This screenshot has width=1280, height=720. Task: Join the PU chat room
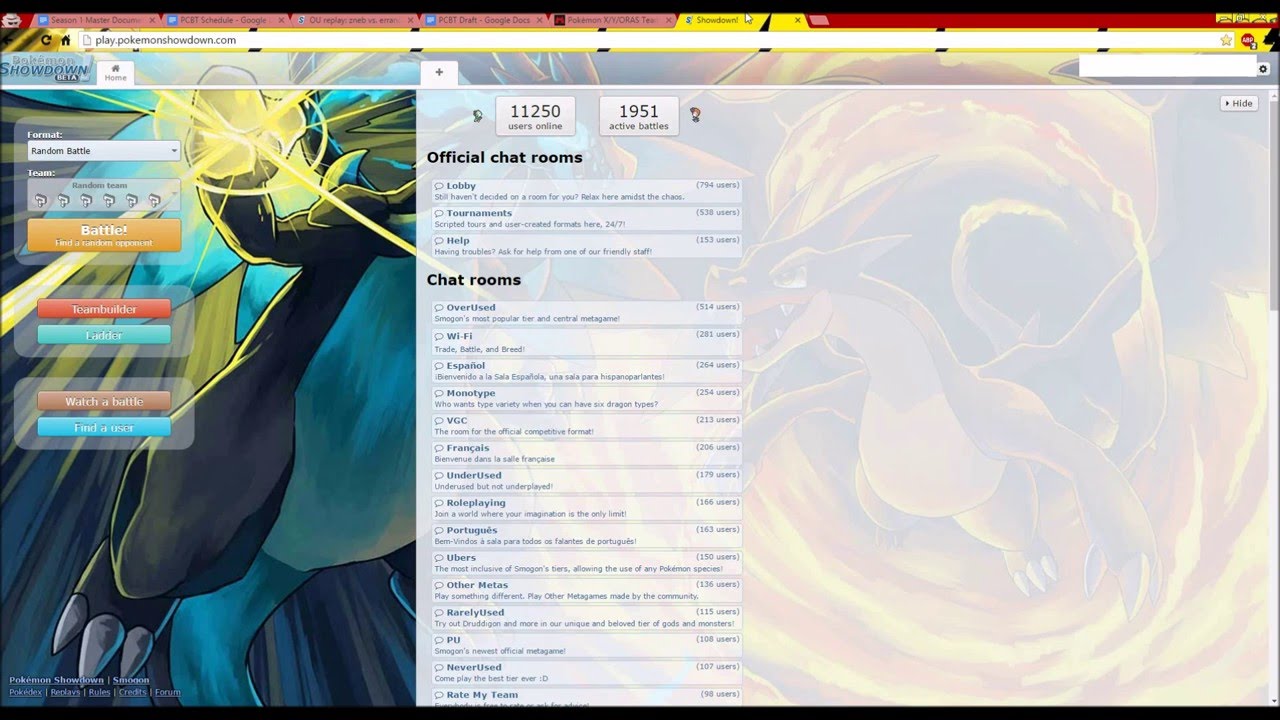[587, 645]
